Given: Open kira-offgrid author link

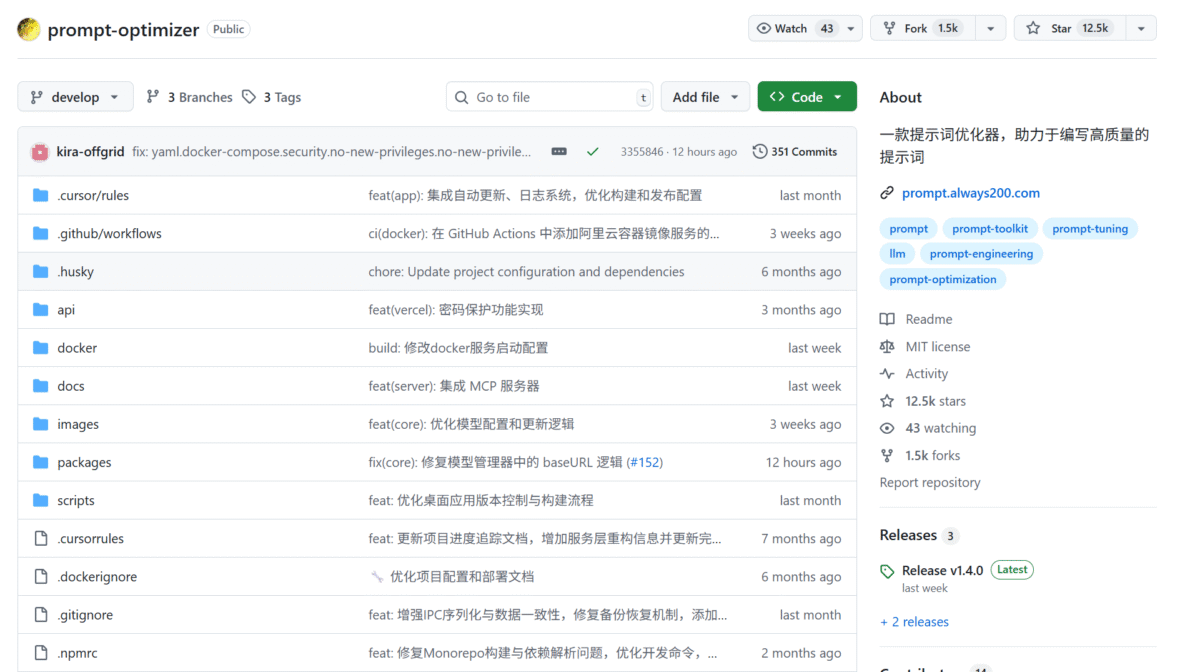Looking at the screenshot, I should (x=90, y=152).
